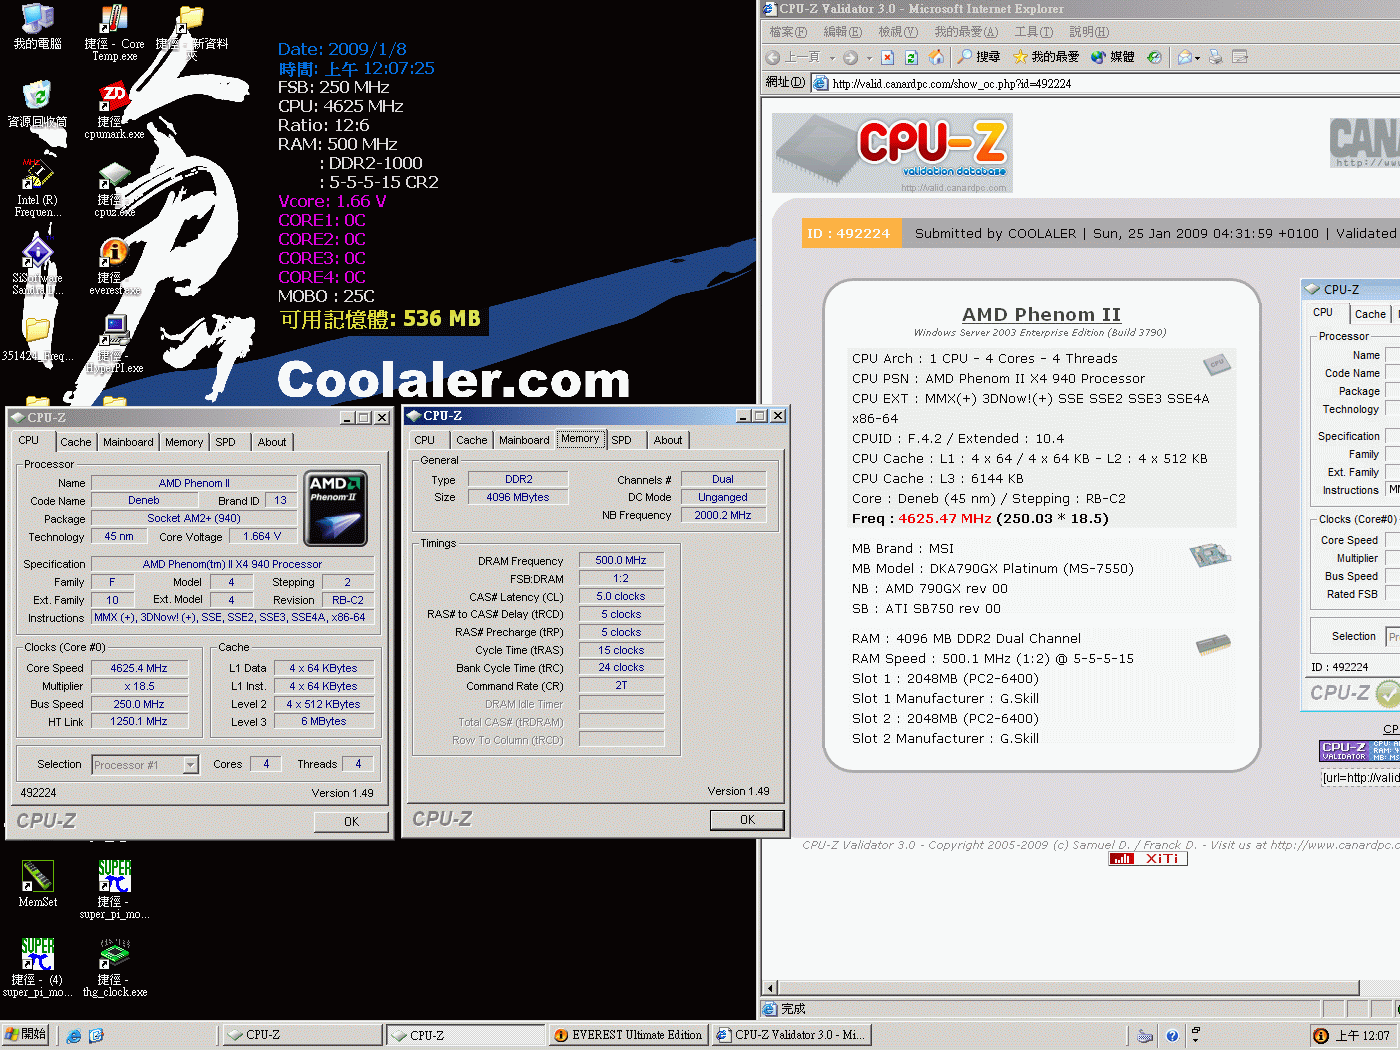Image resolution: width=1400 pixels, height=1050 pixels.
Task: Click OK in the Memory CPU-Z window
Action: [x=747, y=820]
